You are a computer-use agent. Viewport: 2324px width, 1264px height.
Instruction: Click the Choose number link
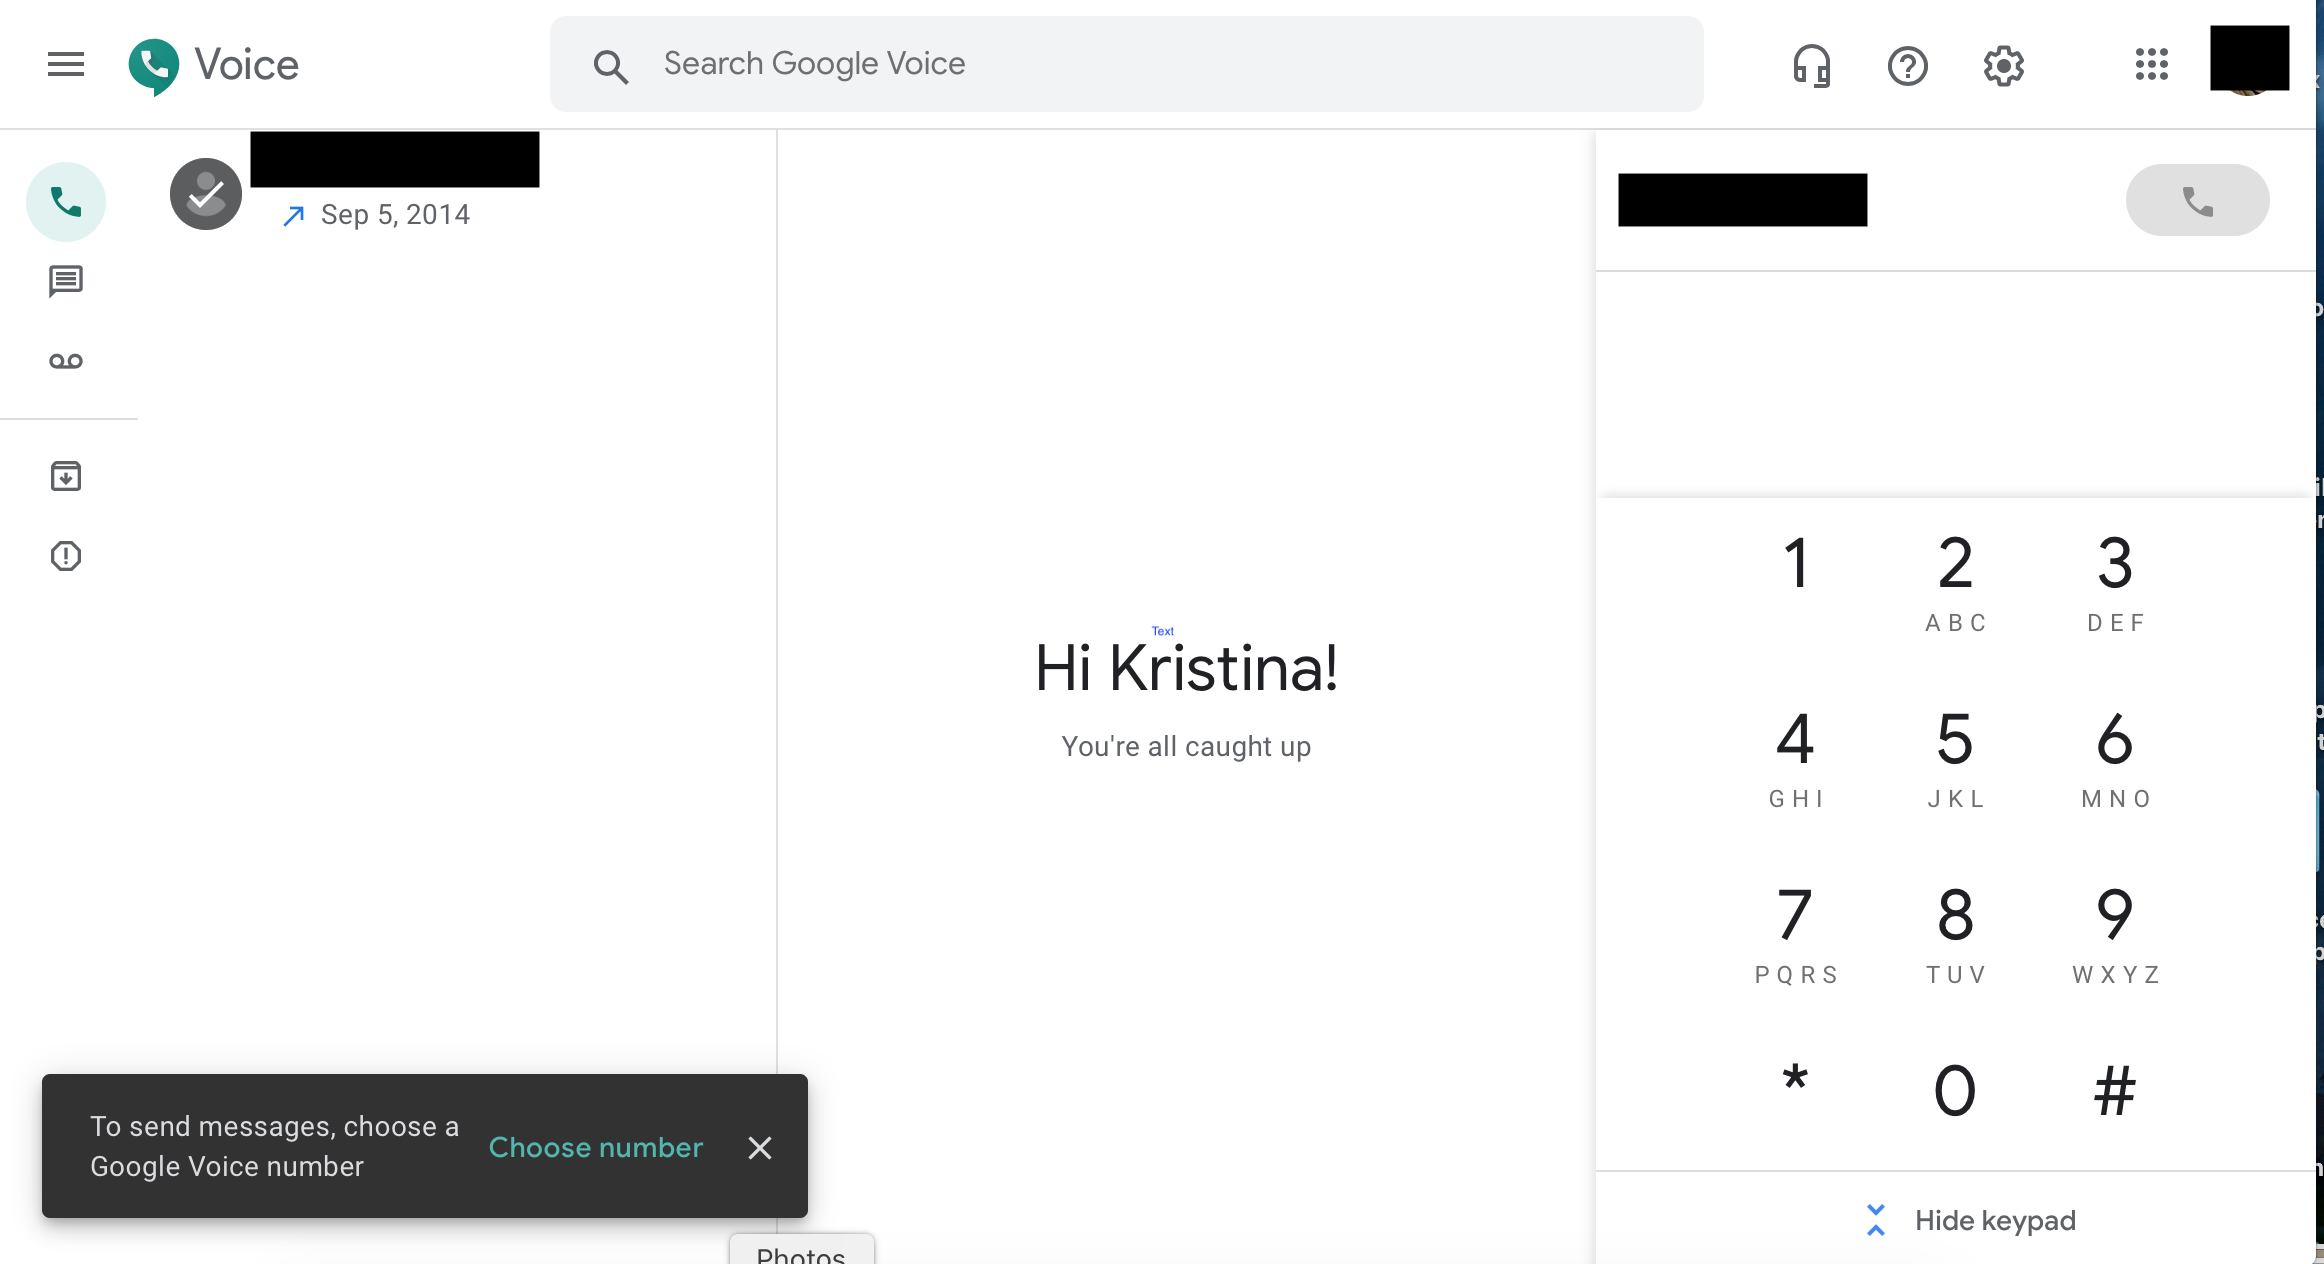(595, 1147)
